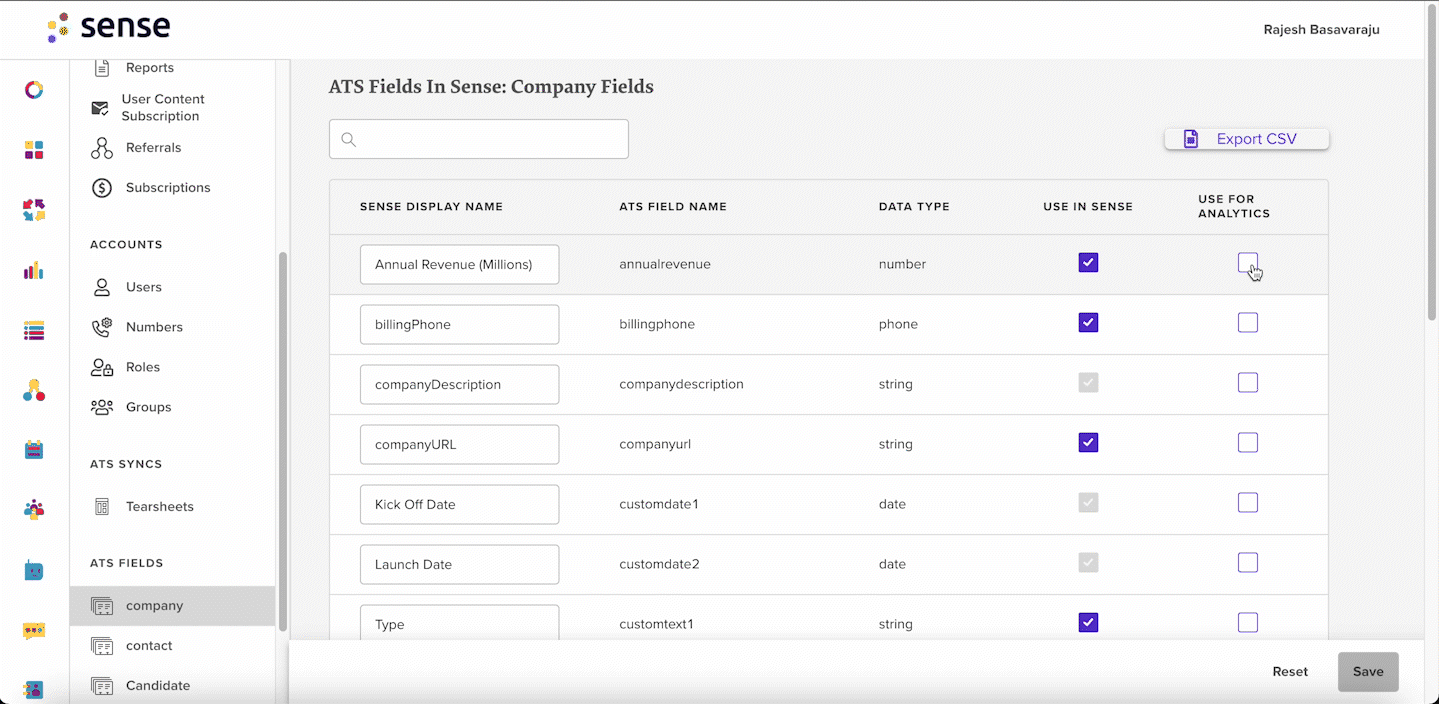1439x704 pixels.
Task: Enable Use for Analytics for annualrevenue
Action: [1248, 263]
